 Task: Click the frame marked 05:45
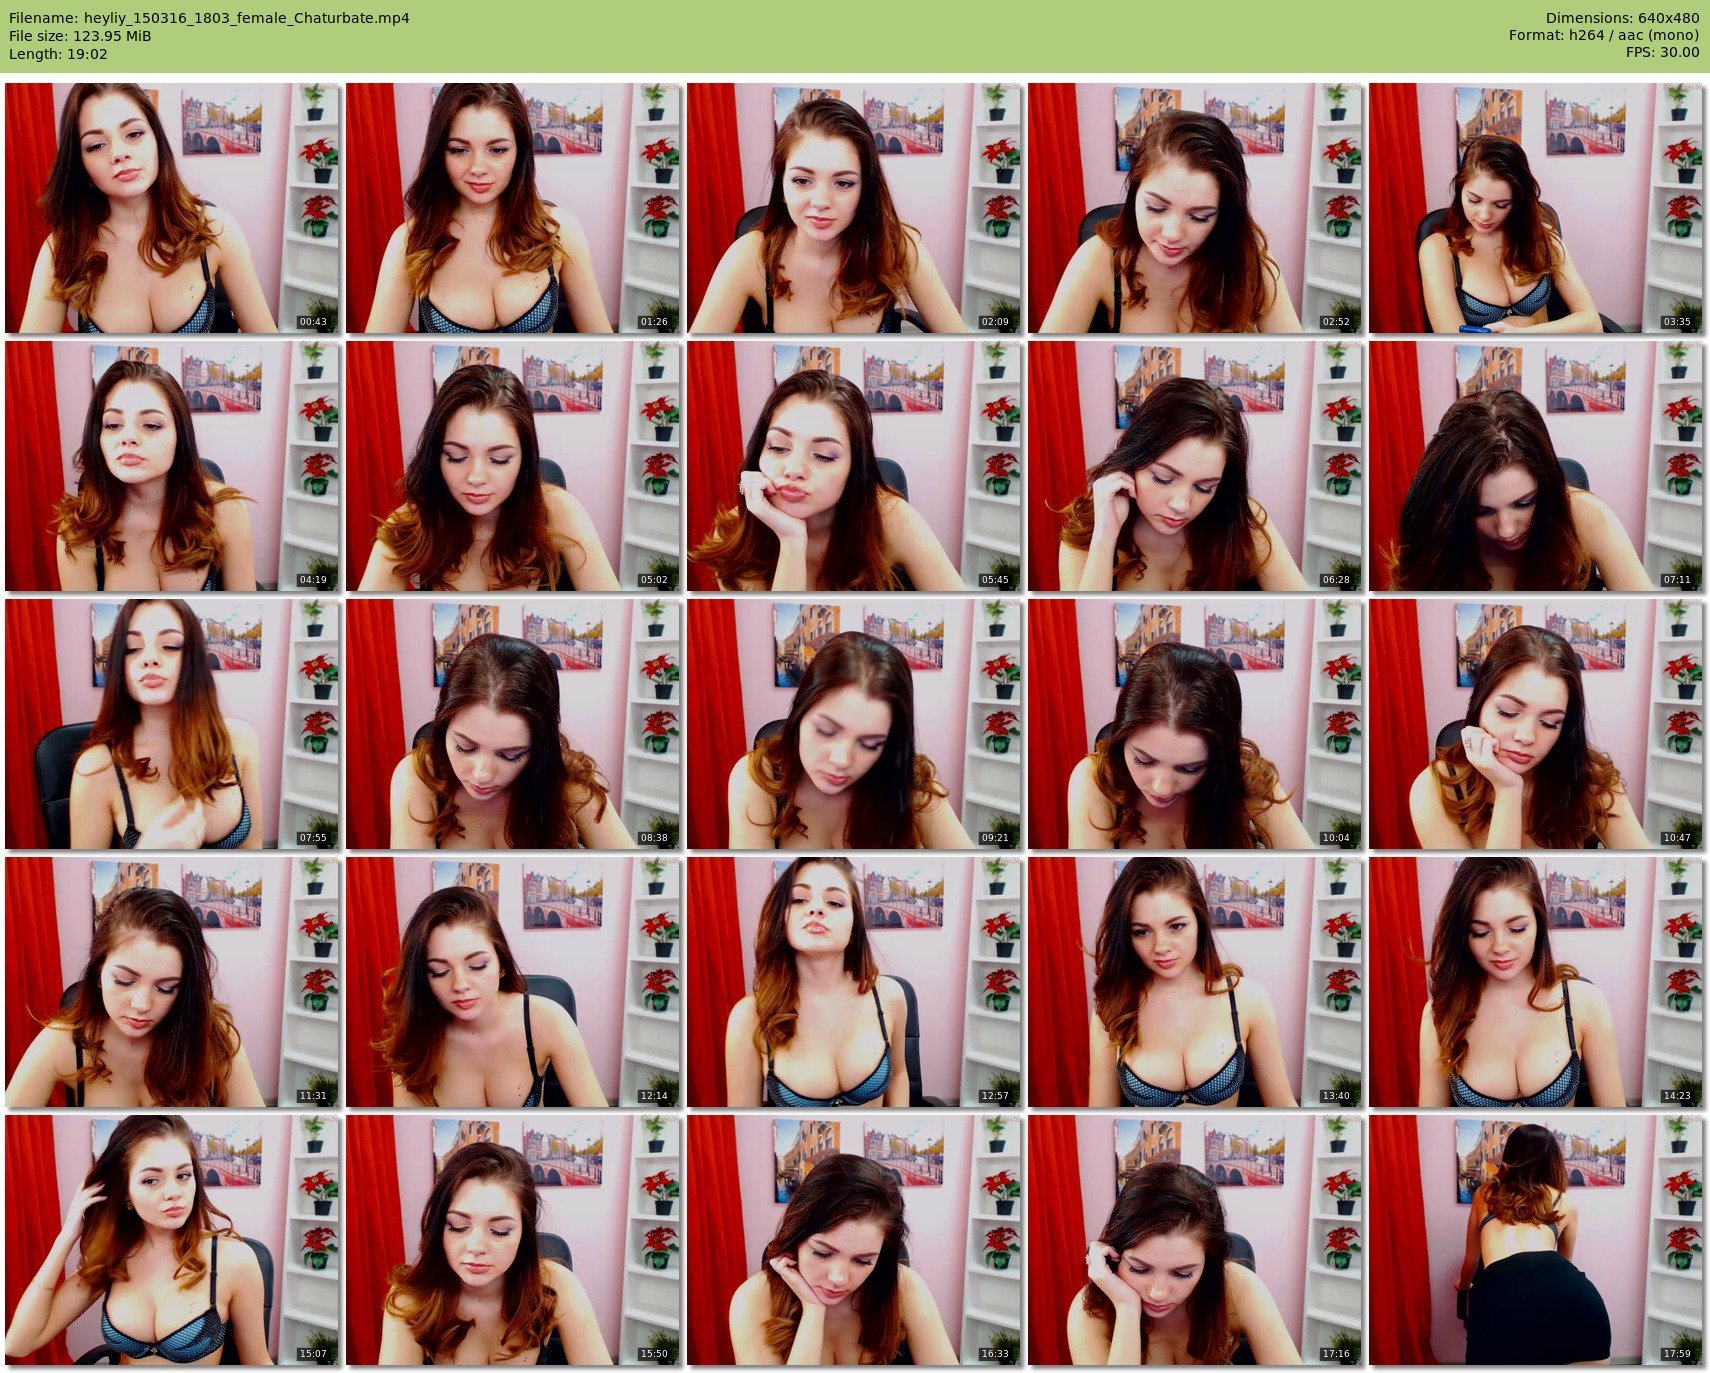pyautogui.click(x=854, y=466)
